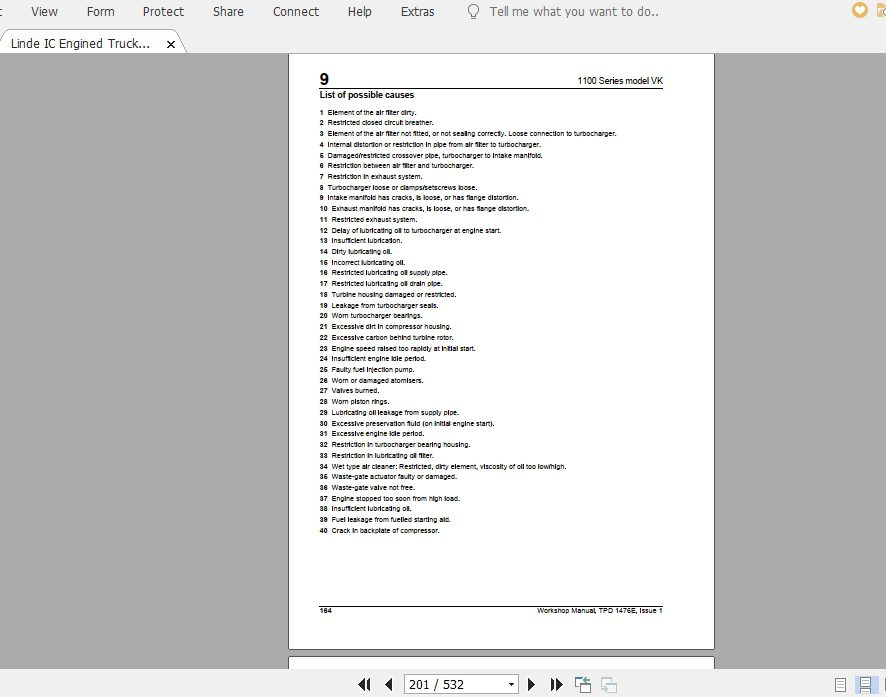Click the 'List of possible causes' heading

pyautogui.click(x=367, y=95)
